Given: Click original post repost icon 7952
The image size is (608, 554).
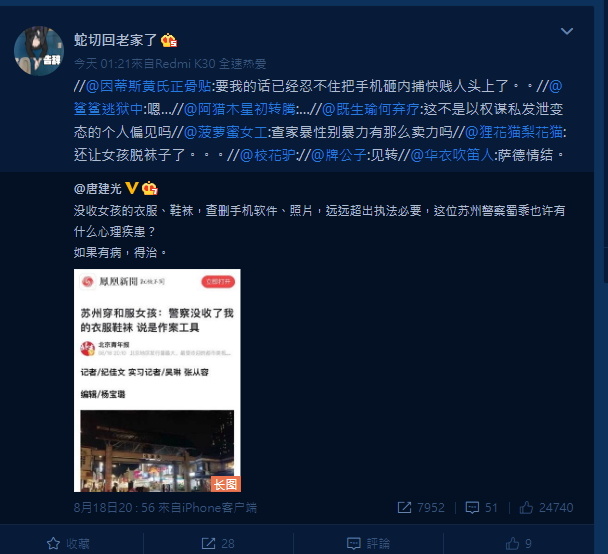Looking at the screenshot, I should point(421,507).
